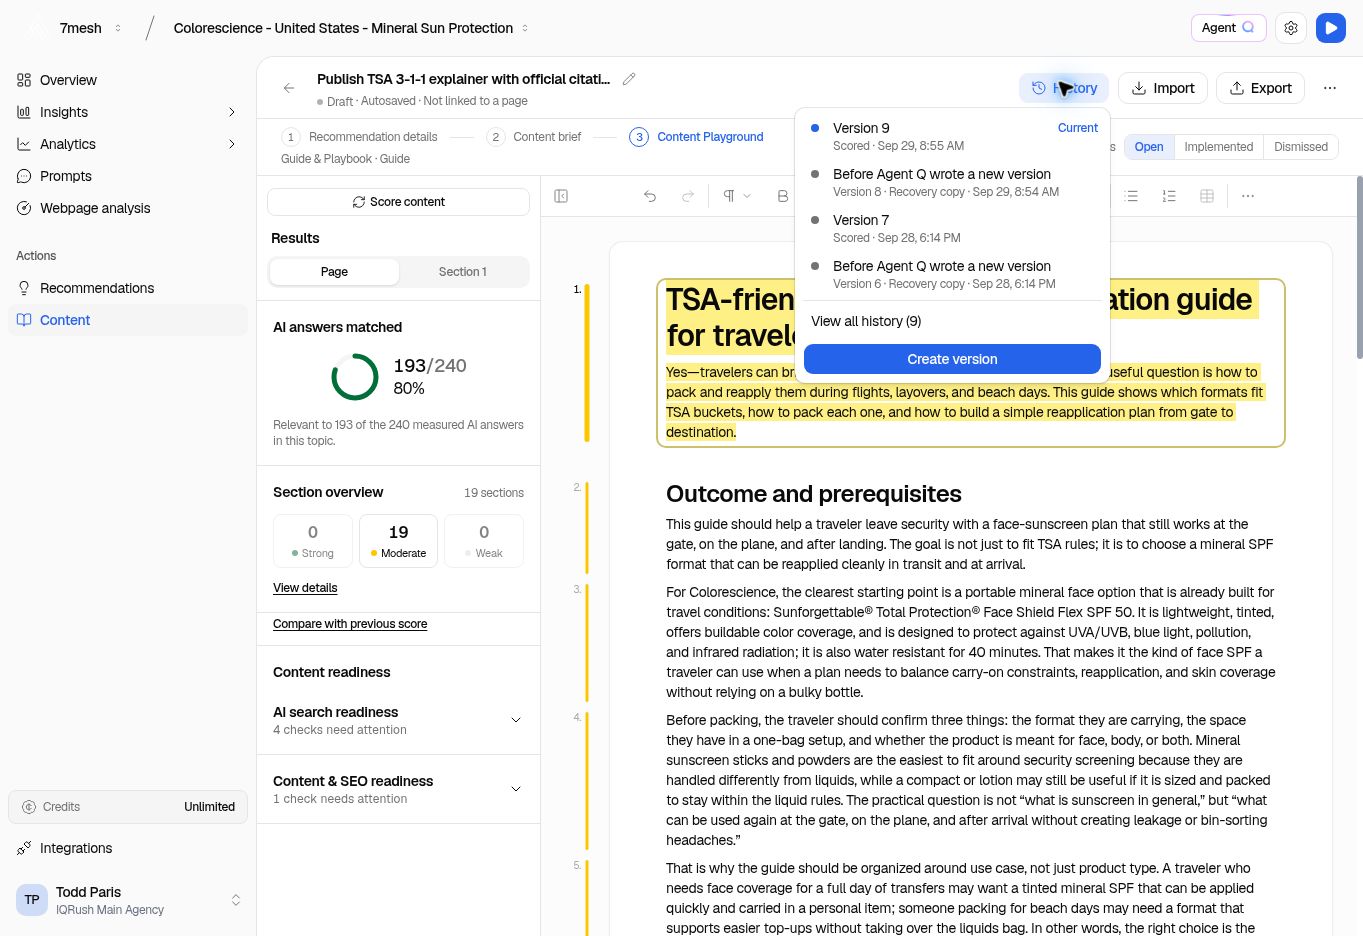This screenshot has height=936, width=1363.
Task: Filter recommendations by Dismissed
Action: point(1301,147)
